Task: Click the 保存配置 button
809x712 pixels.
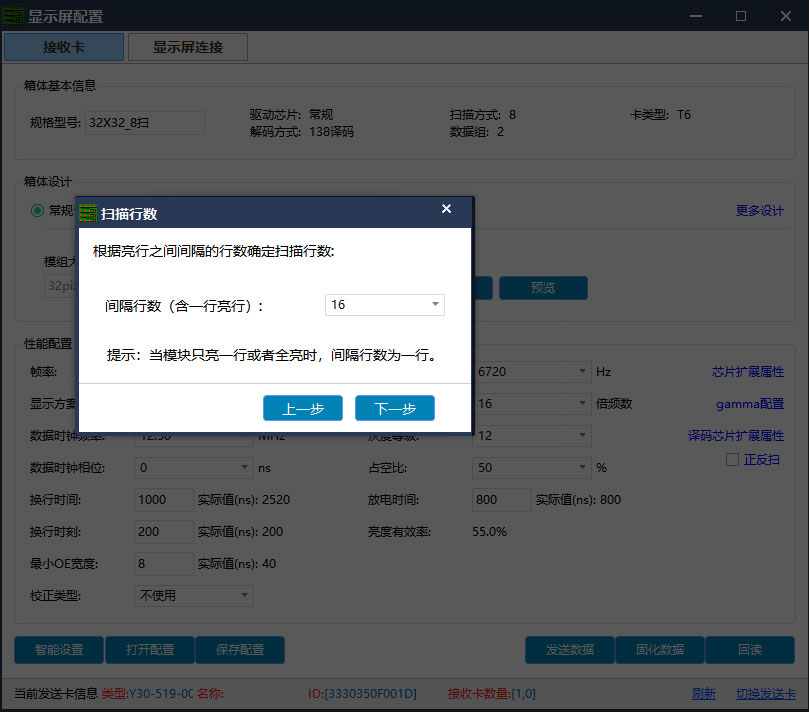Action: (x=240, y=650)
